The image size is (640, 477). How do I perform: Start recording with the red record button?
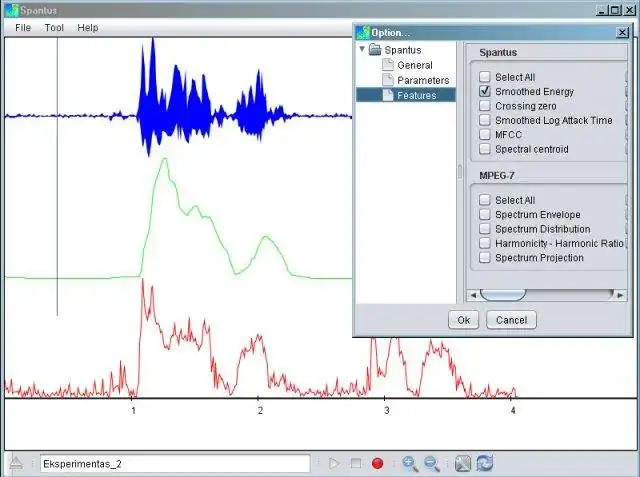[378, 464]
